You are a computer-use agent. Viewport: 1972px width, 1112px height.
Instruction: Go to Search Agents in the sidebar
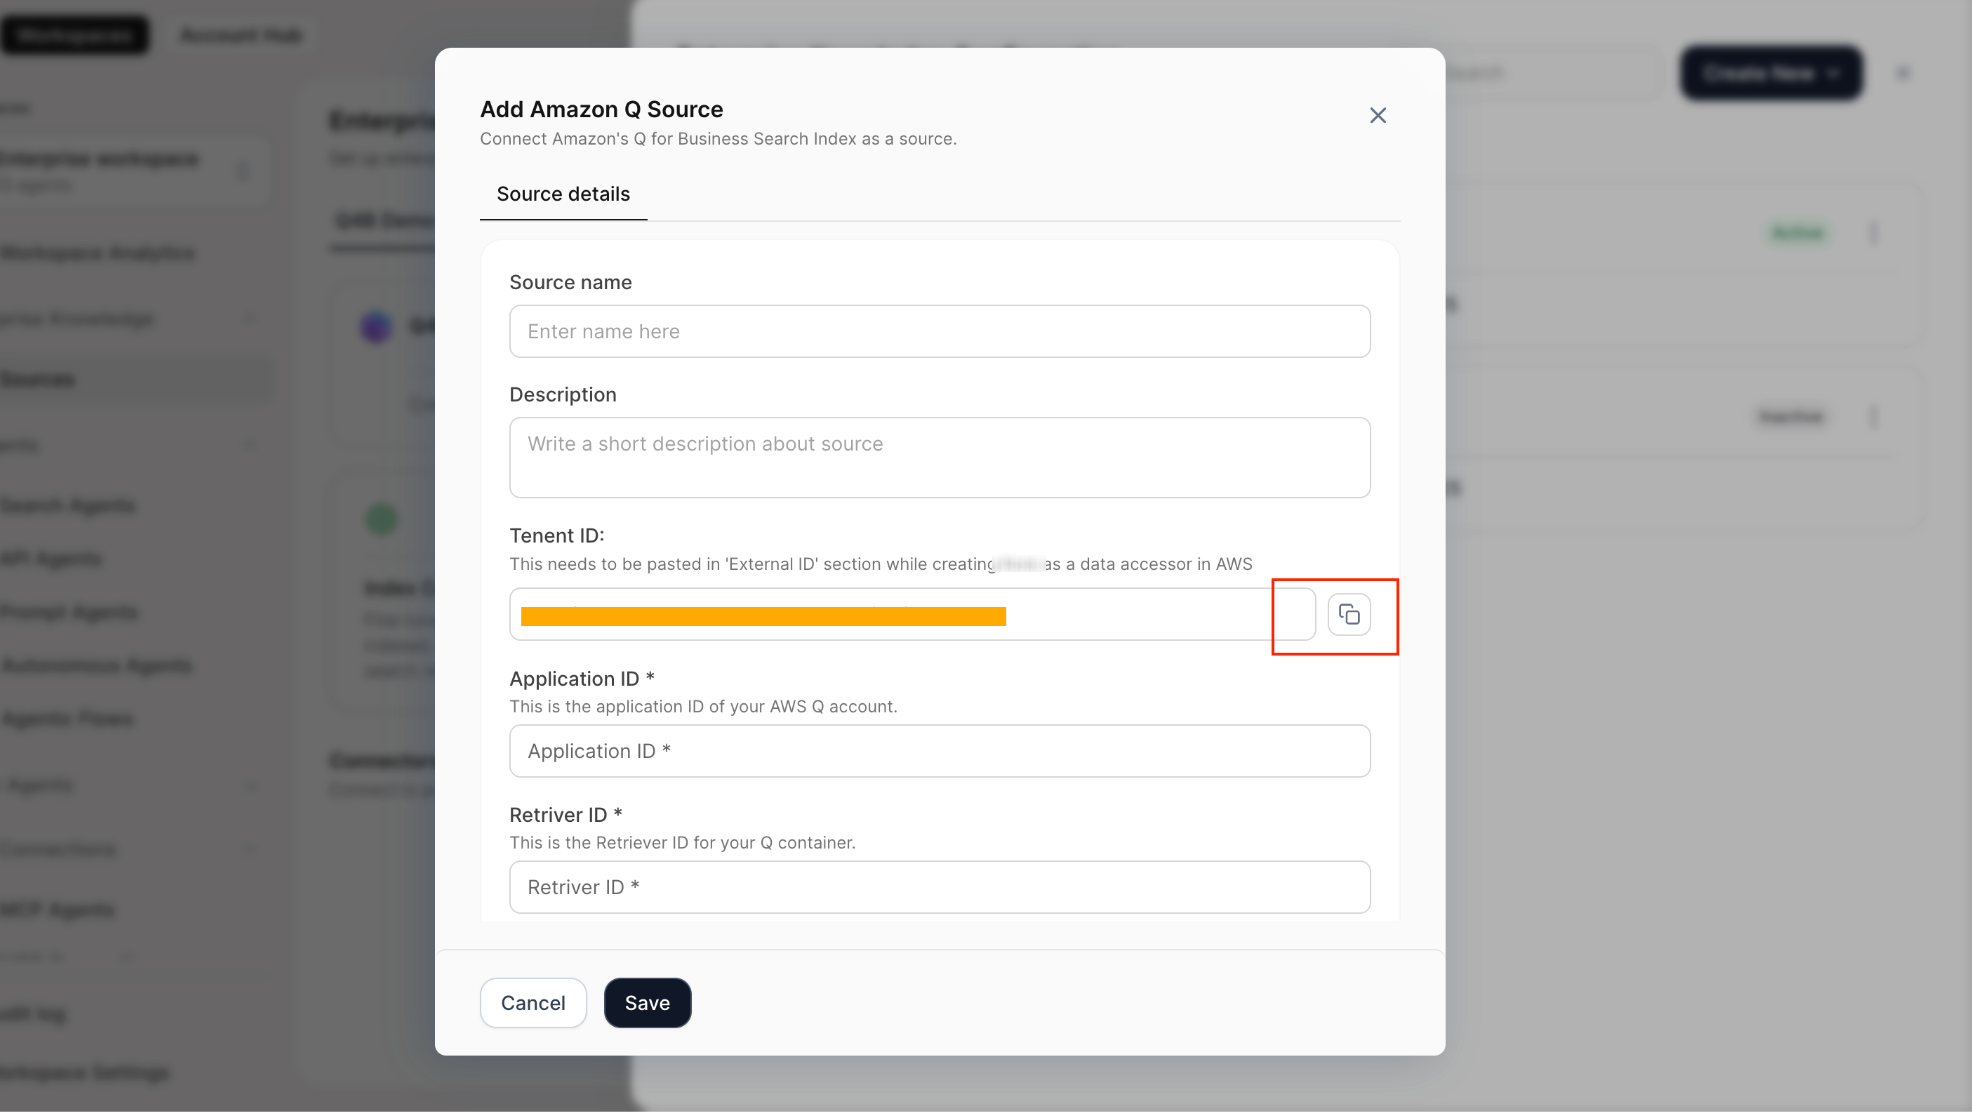[x=68, y=506]
